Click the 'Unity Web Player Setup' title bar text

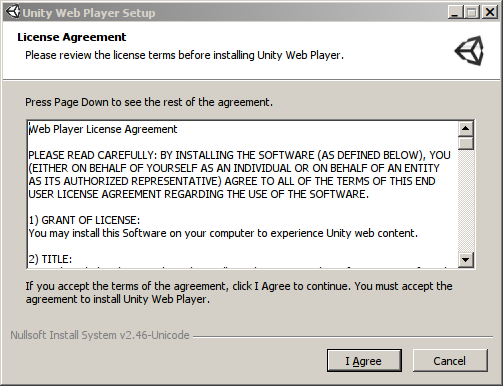(89, 13)
